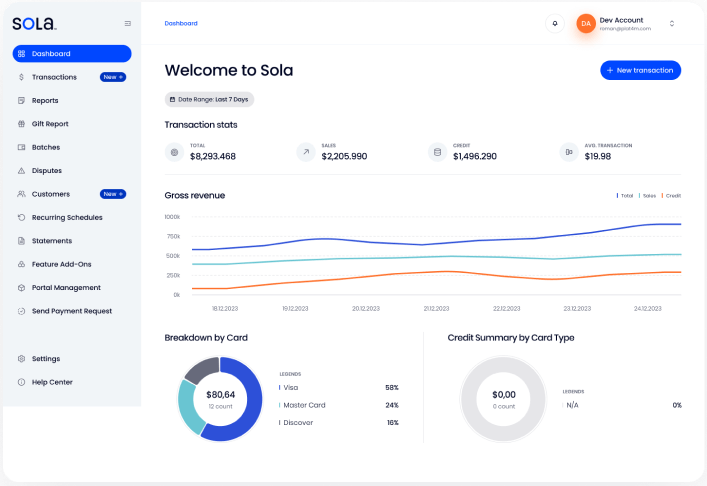The image size is (707, 486).
Task: Toggle the Credit series in chart legend
Action: pyautogui.click(x=671, y=196)
